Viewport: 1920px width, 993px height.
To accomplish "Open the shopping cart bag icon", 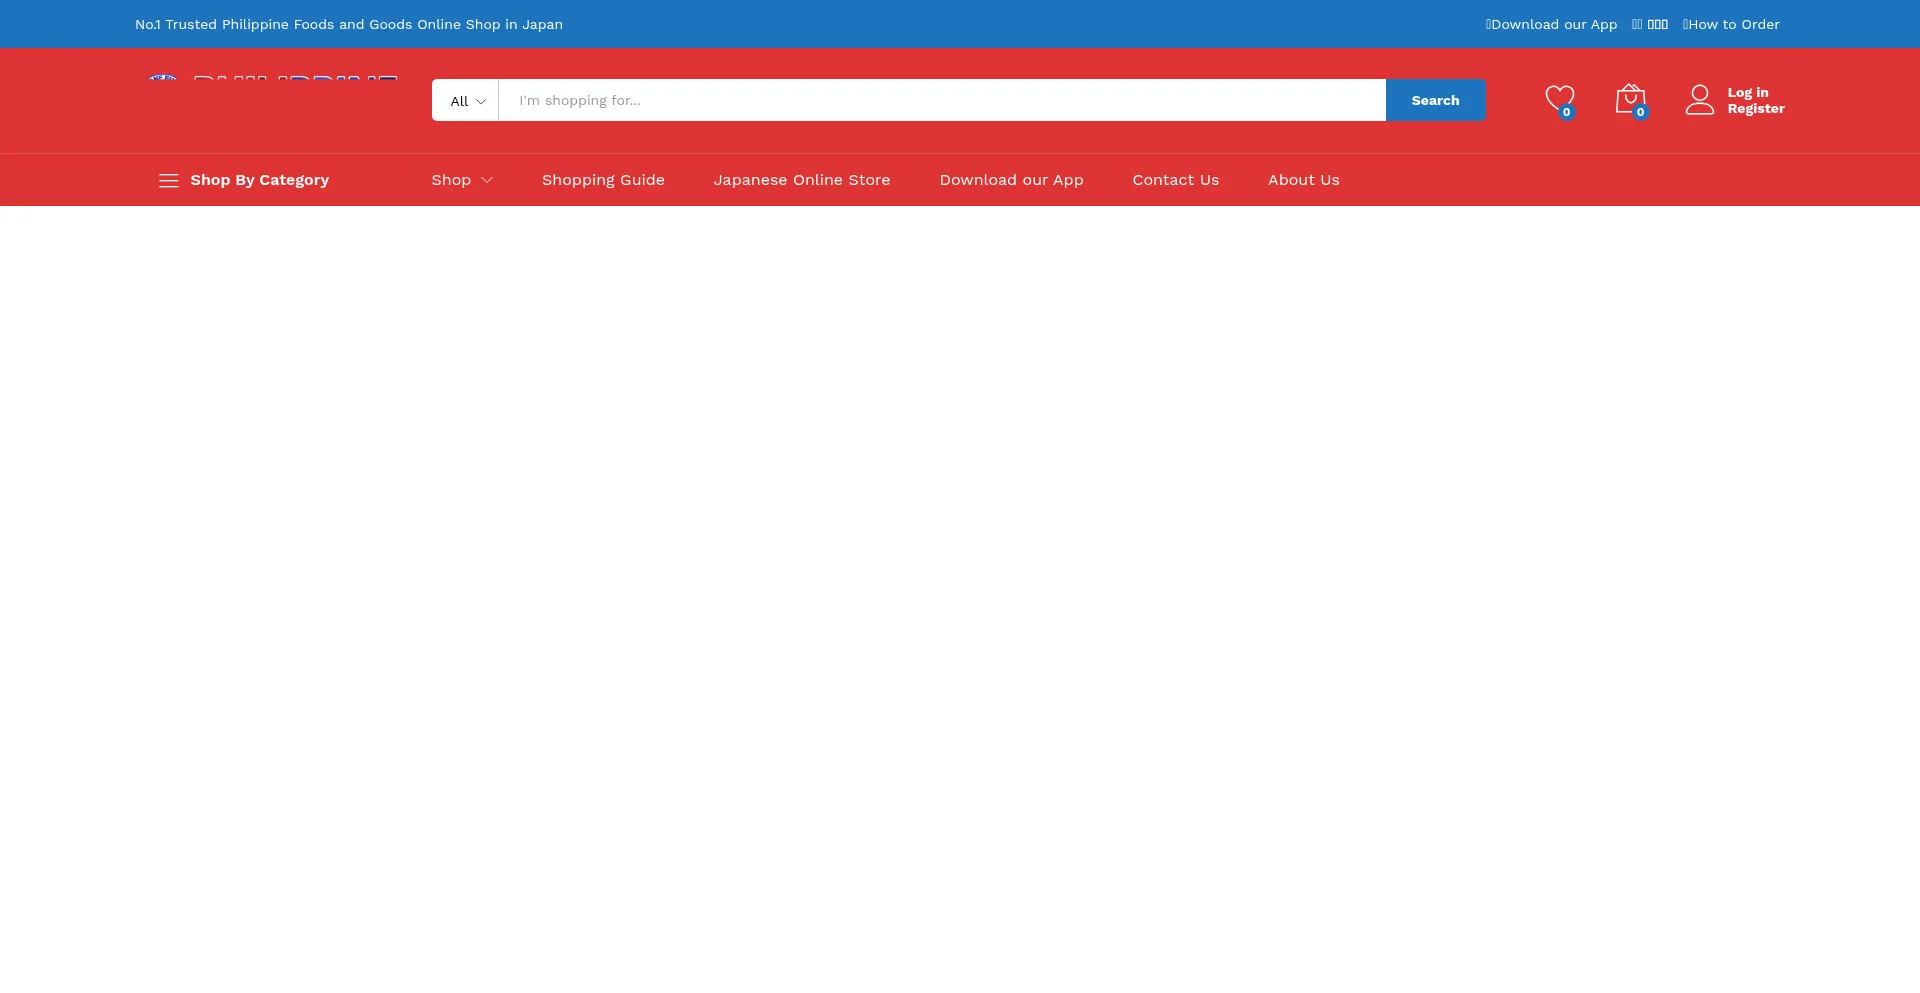I will (1630, 99).
